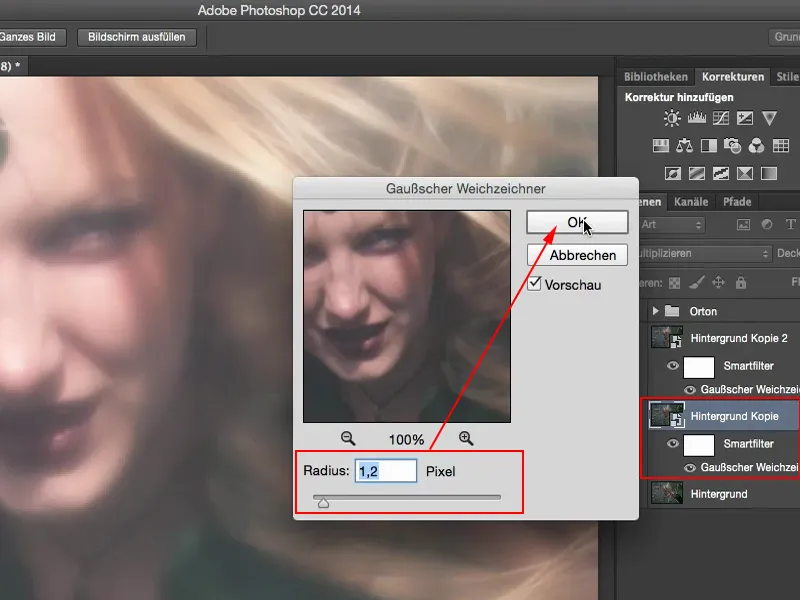Switch to the Stile tab
The height and width of the screenshot is (600, 800).
coord(787,77)
